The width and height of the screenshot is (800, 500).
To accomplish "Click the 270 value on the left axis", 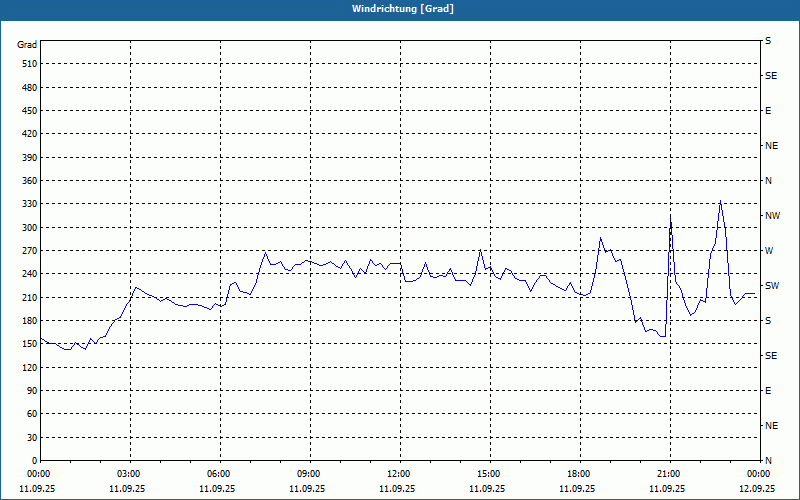I will pos(30,251).
